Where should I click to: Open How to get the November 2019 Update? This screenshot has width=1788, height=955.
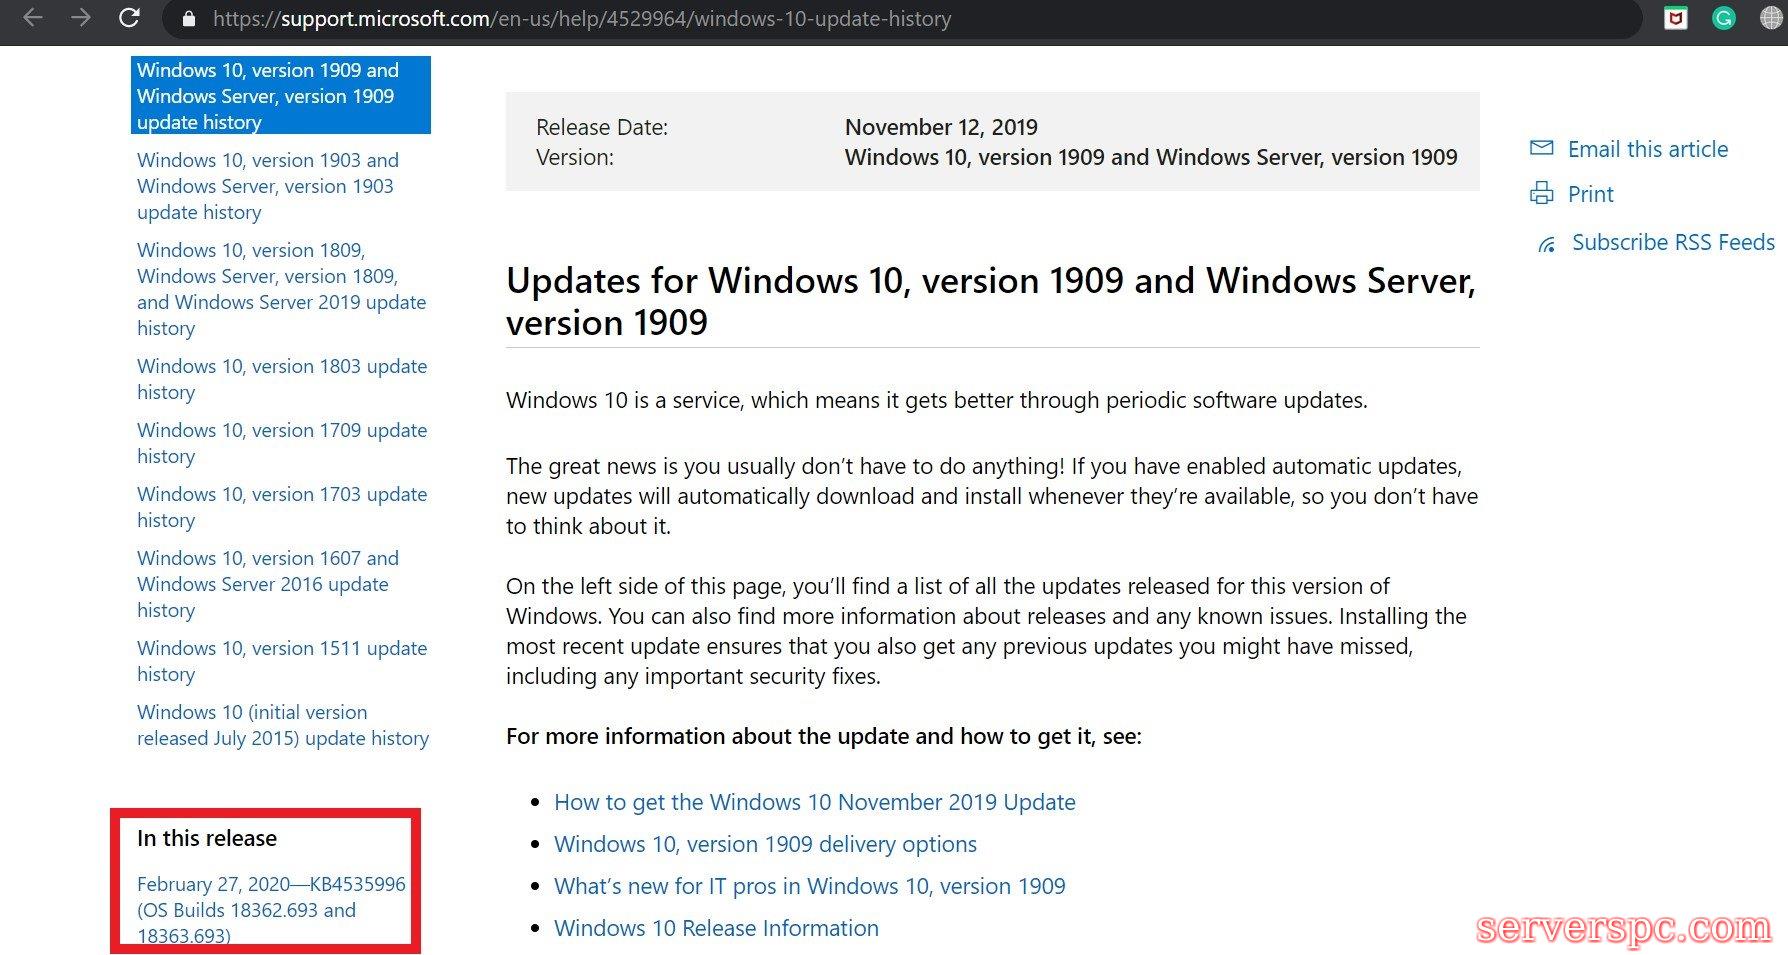coord(814,802)
